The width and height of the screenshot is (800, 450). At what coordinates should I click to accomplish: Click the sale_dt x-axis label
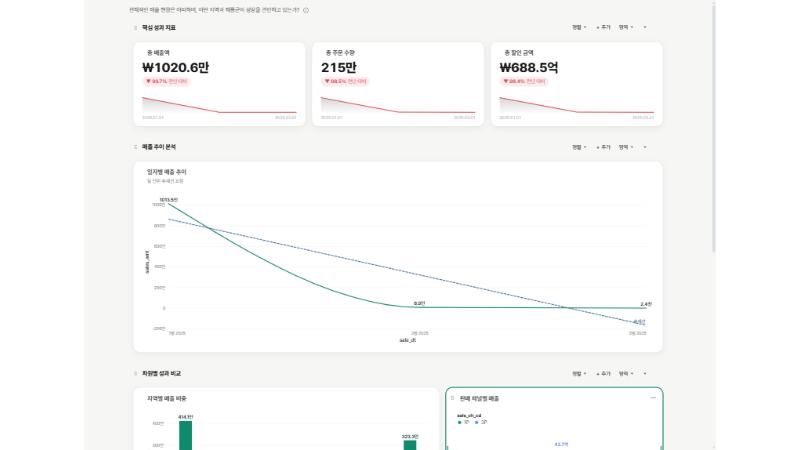click(408, 340)
